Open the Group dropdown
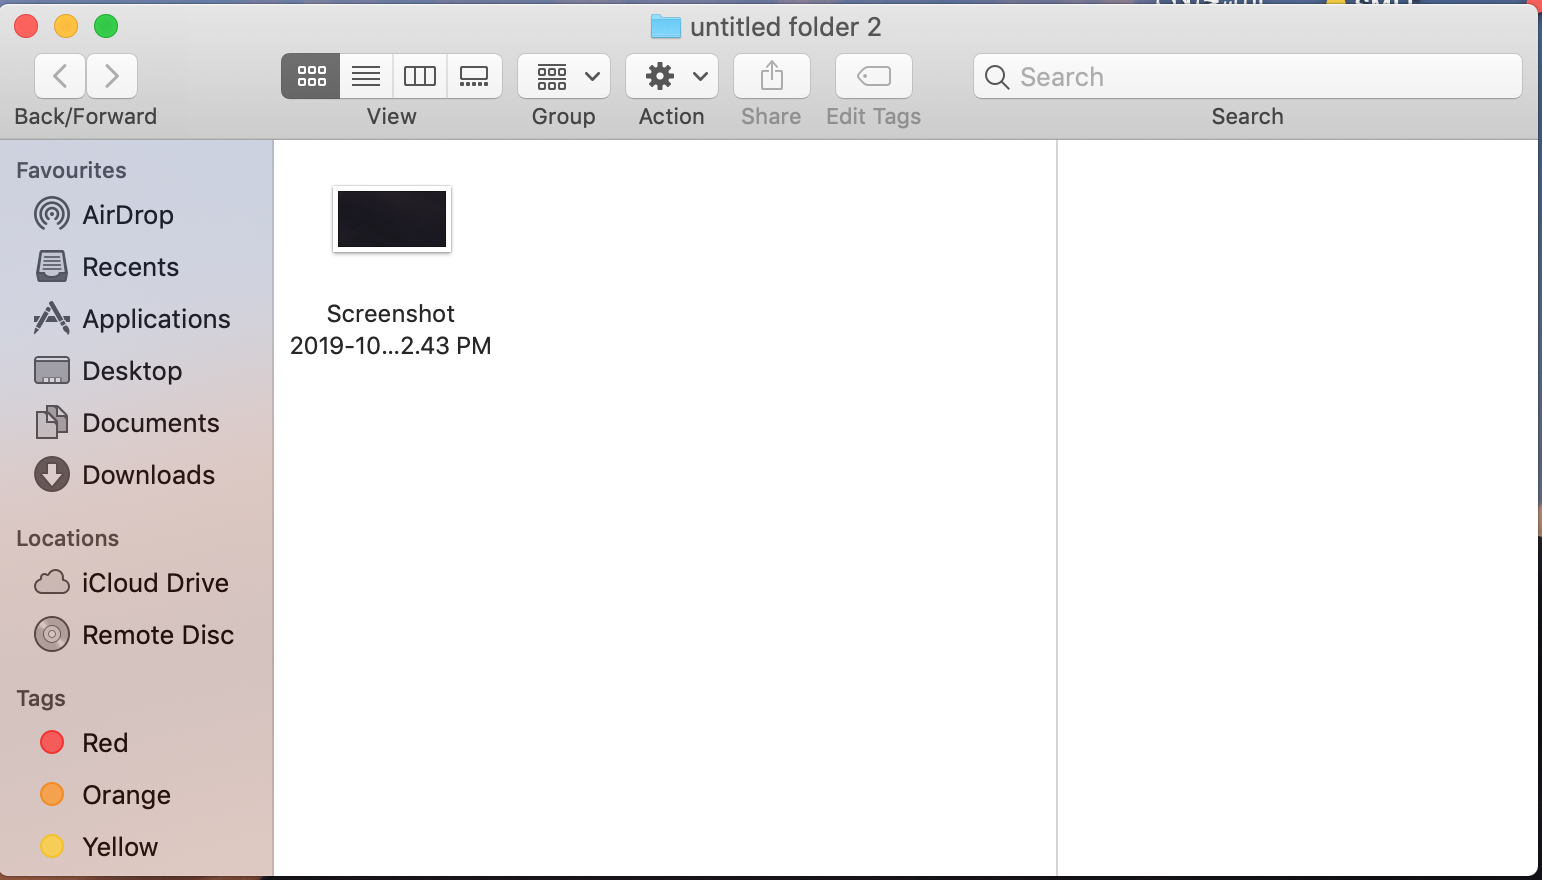This screenshot has height=880, width=1542. [x=564, y=76]
